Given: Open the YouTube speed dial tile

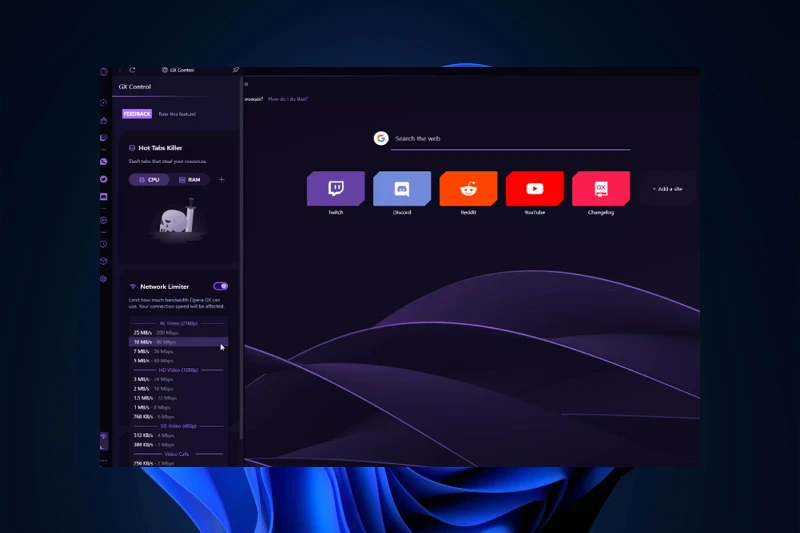Looking at the screenshot, I should (x=535, y=189).
